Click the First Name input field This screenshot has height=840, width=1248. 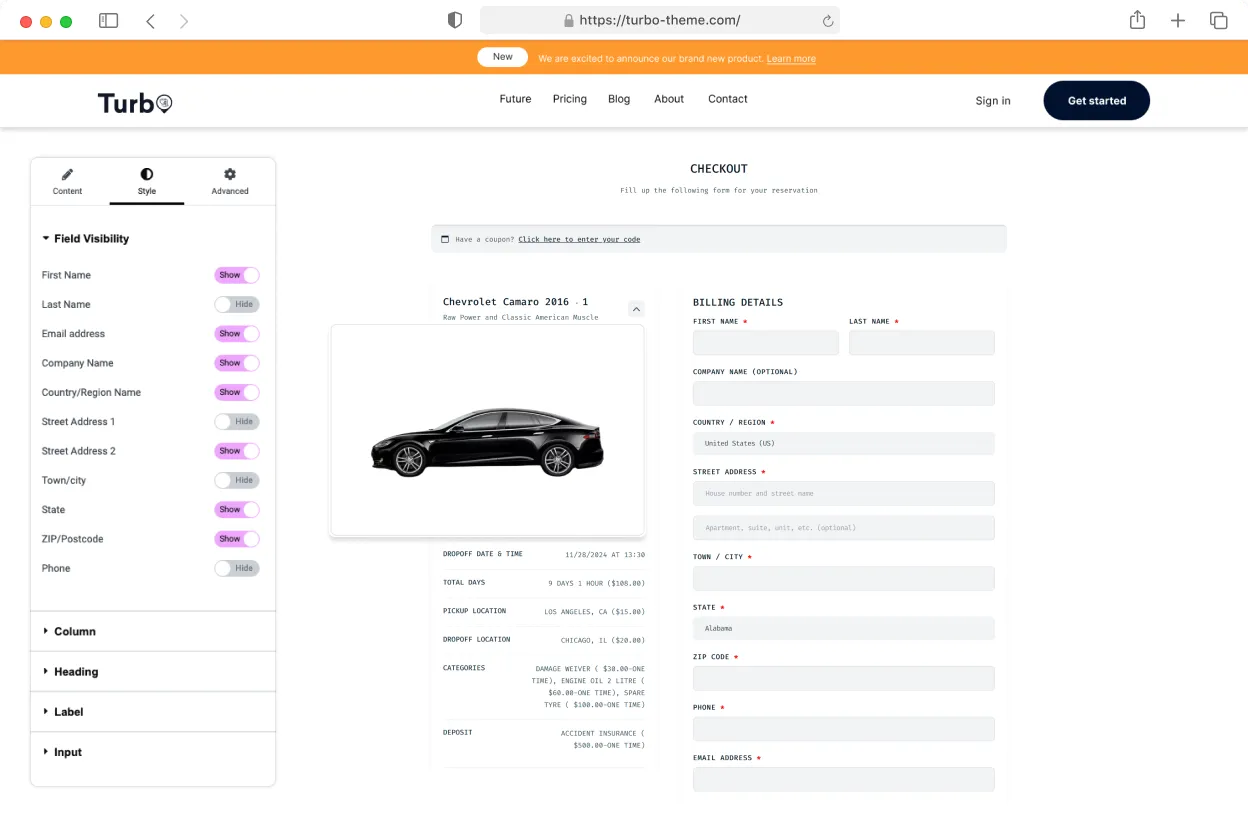pos(766,343)
